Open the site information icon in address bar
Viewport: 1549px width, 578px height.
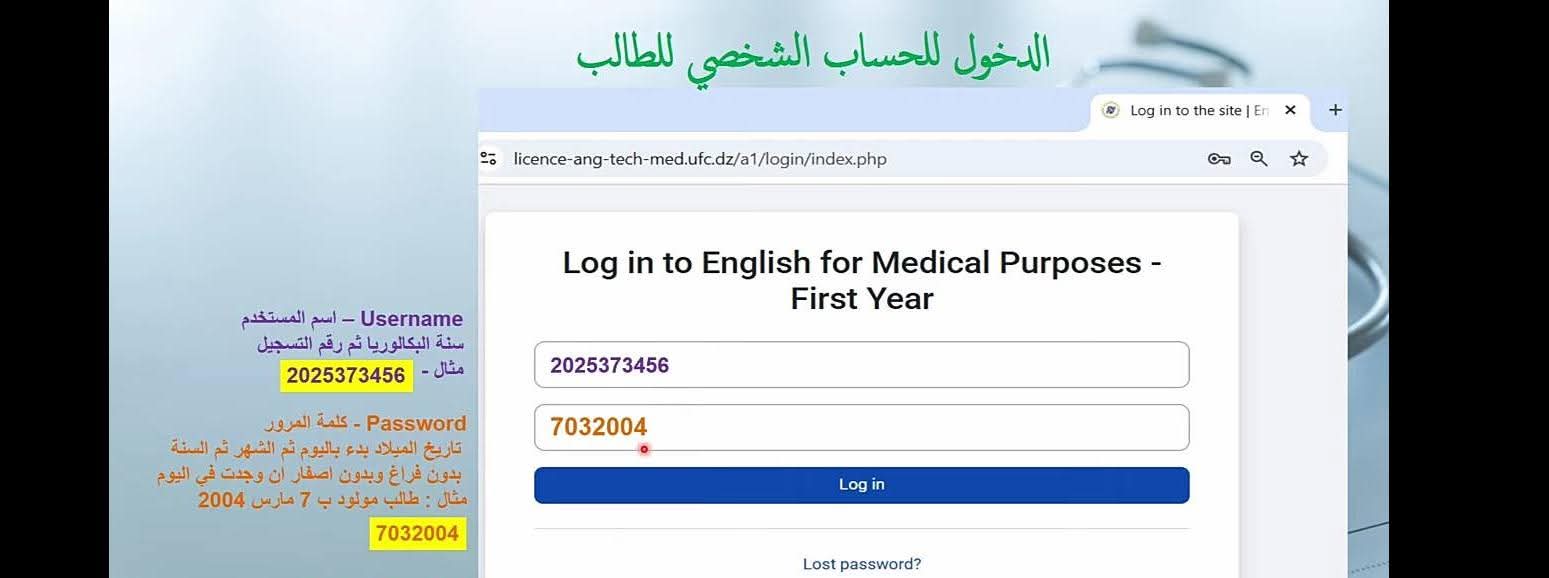(x=488, y=158)
